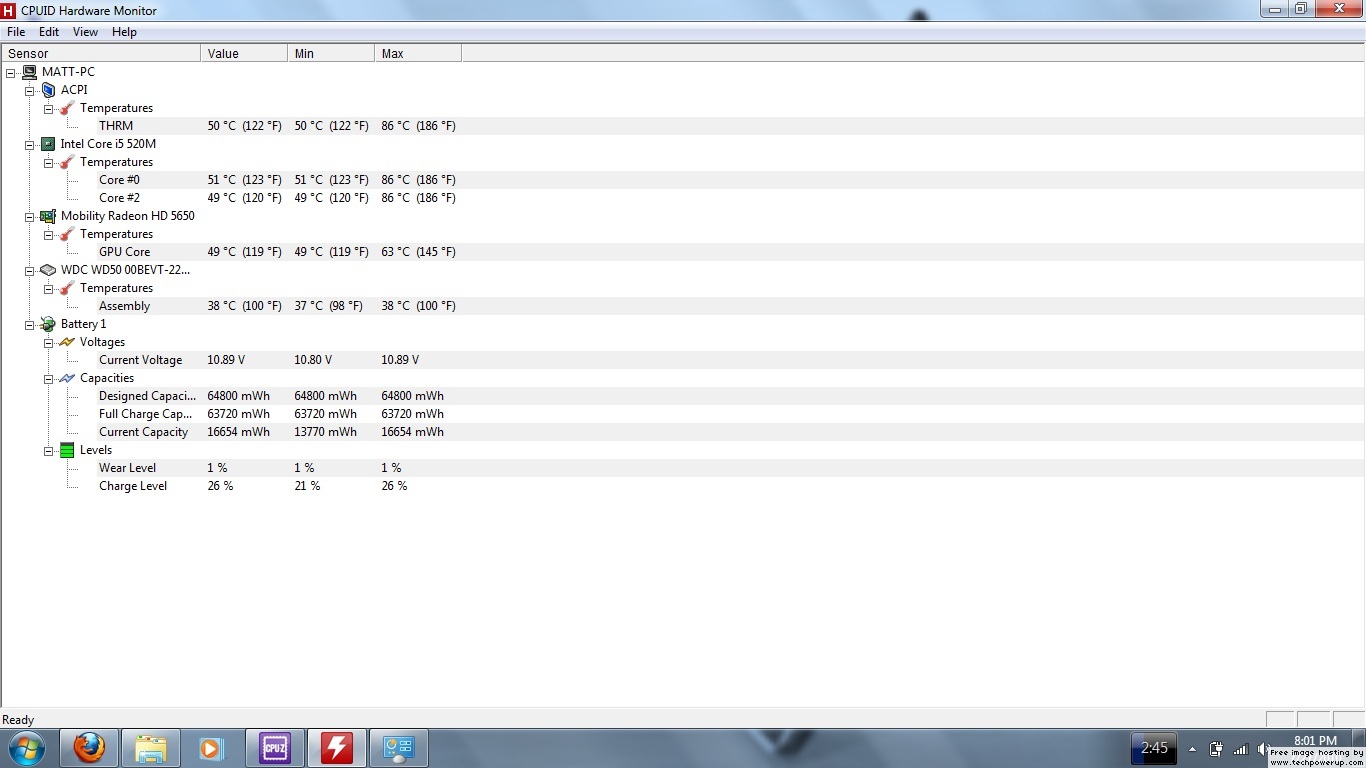Open the Edit menu

coord(49,32)
